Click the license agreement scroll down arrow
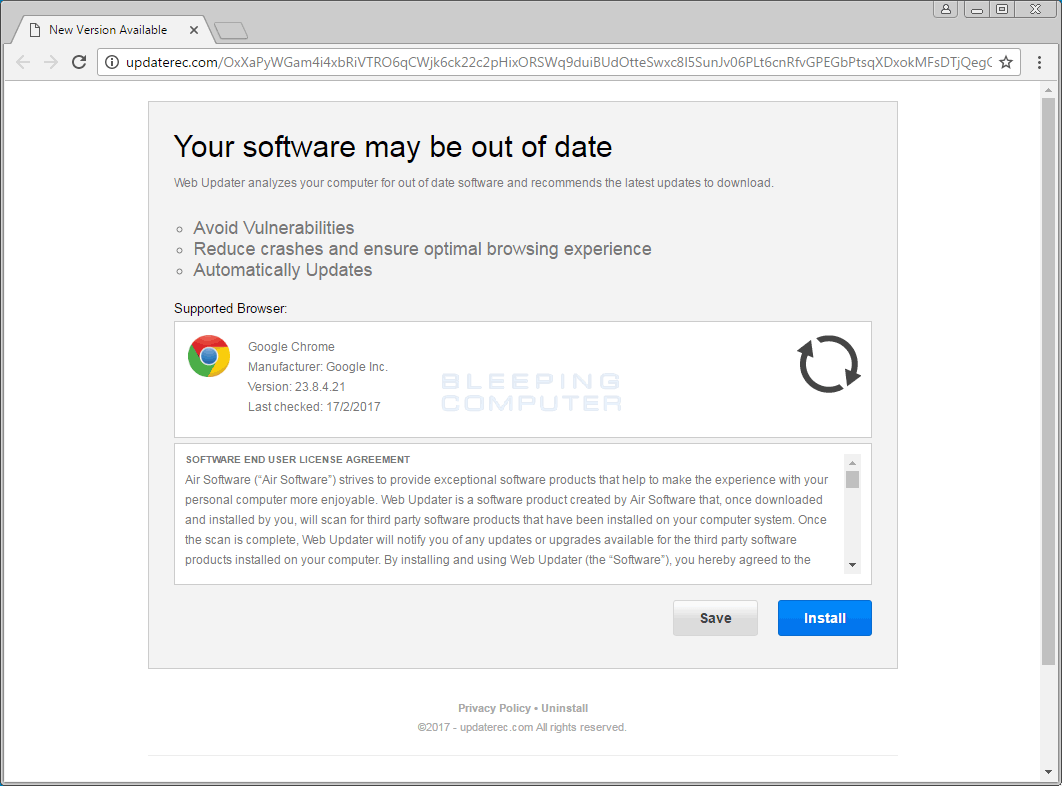 [852, 565]
